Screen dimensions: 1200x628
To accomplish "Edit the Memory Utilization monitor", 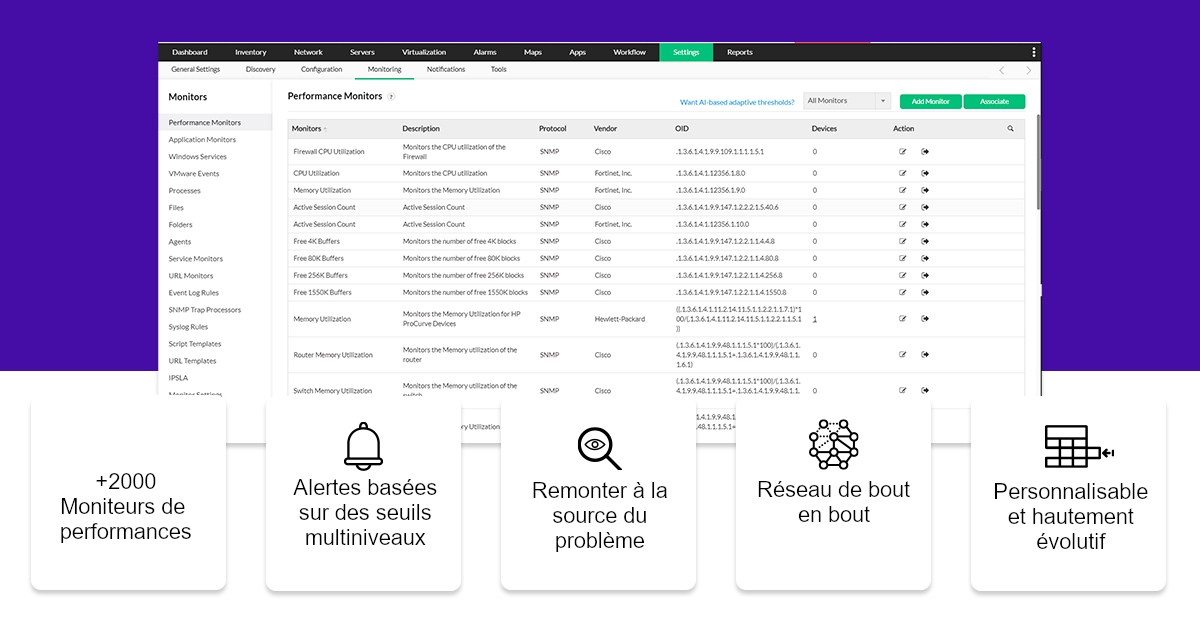I will 903,188.
